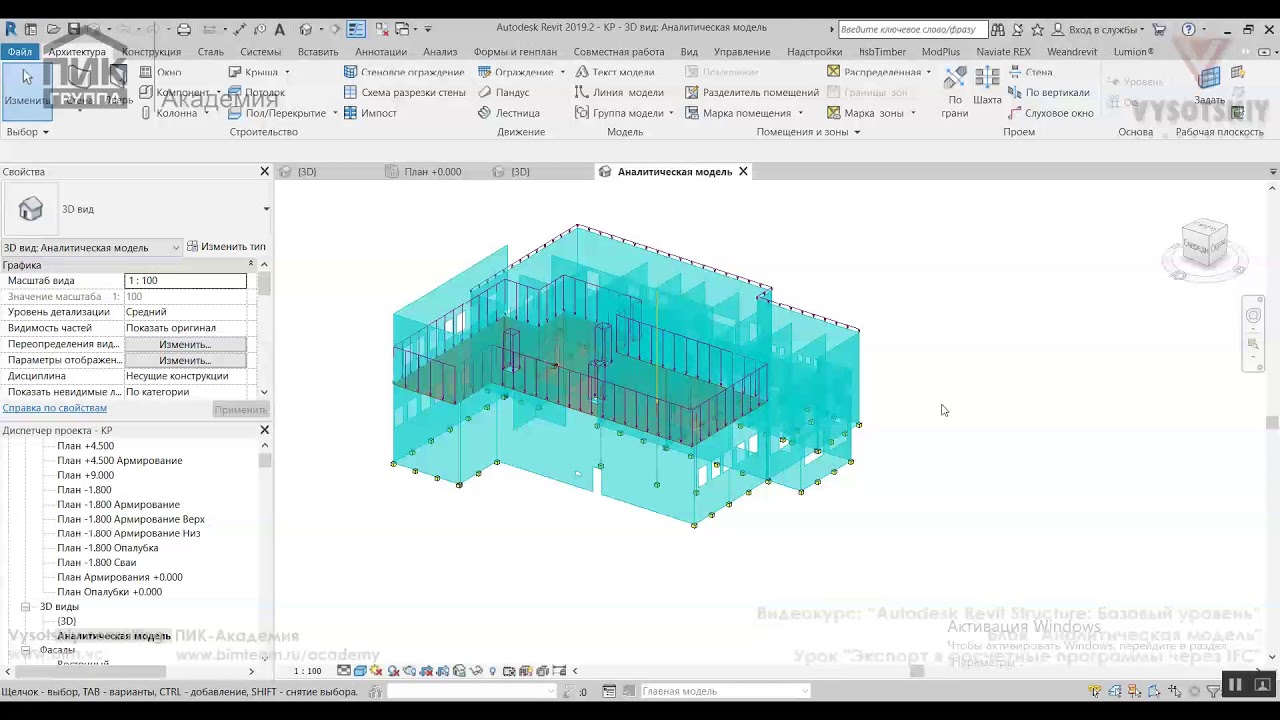Click the Help question mark icon

point(1188,30)
